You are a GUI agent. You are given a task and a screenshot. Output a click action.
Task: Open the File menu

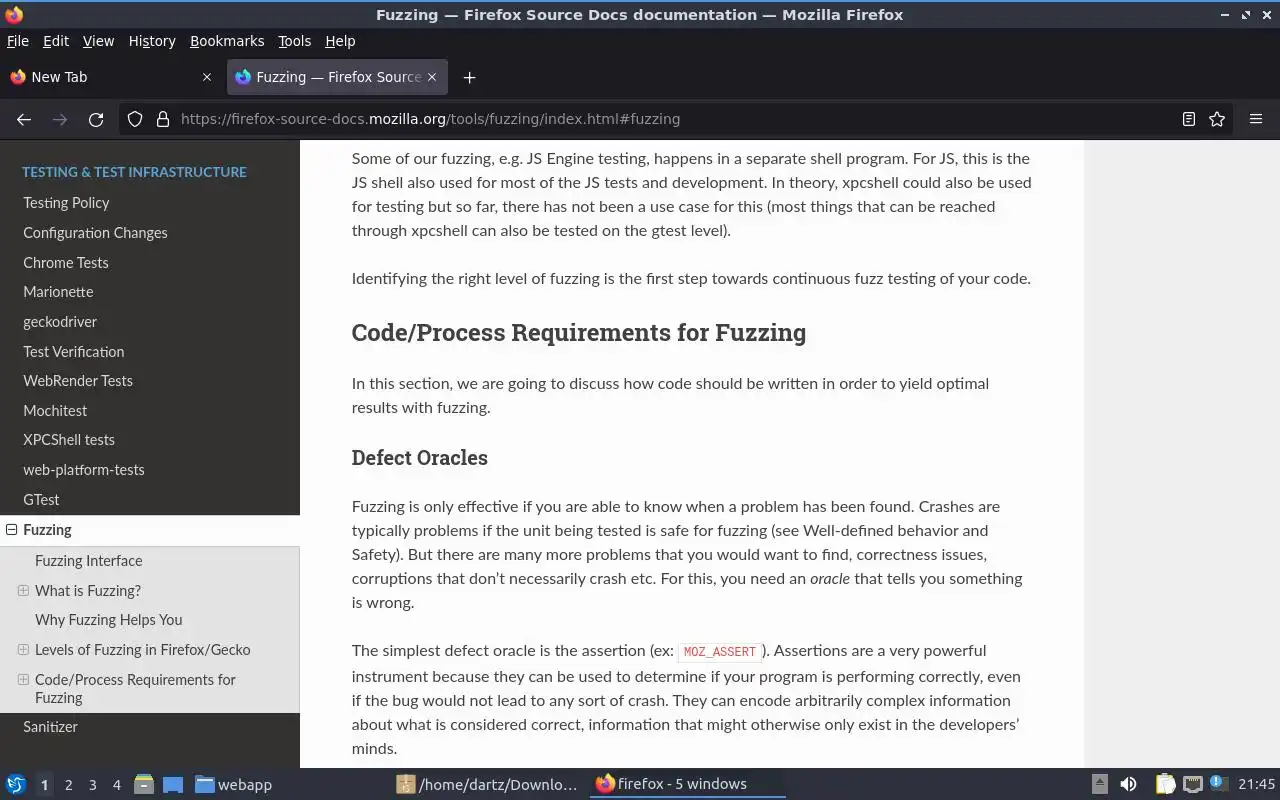point(18,41)
